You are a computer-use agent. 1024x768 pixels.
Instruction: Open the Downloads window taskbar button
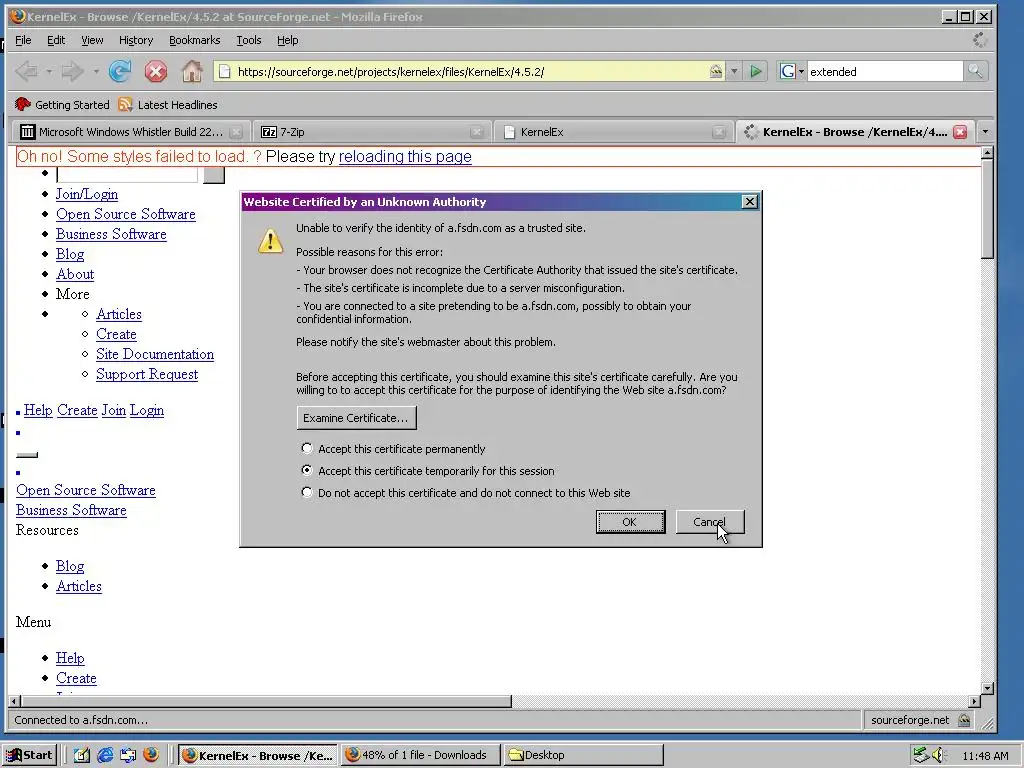click(420, 755)
